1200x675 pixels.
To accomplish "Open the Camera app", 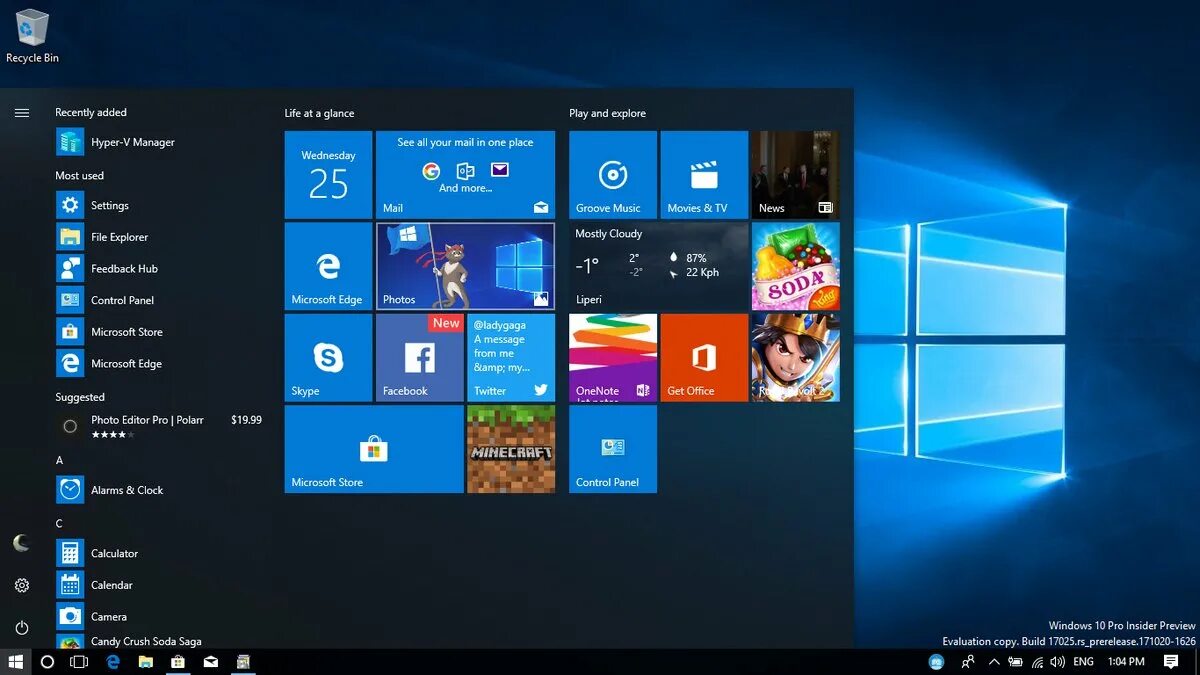I will (160, 617).
